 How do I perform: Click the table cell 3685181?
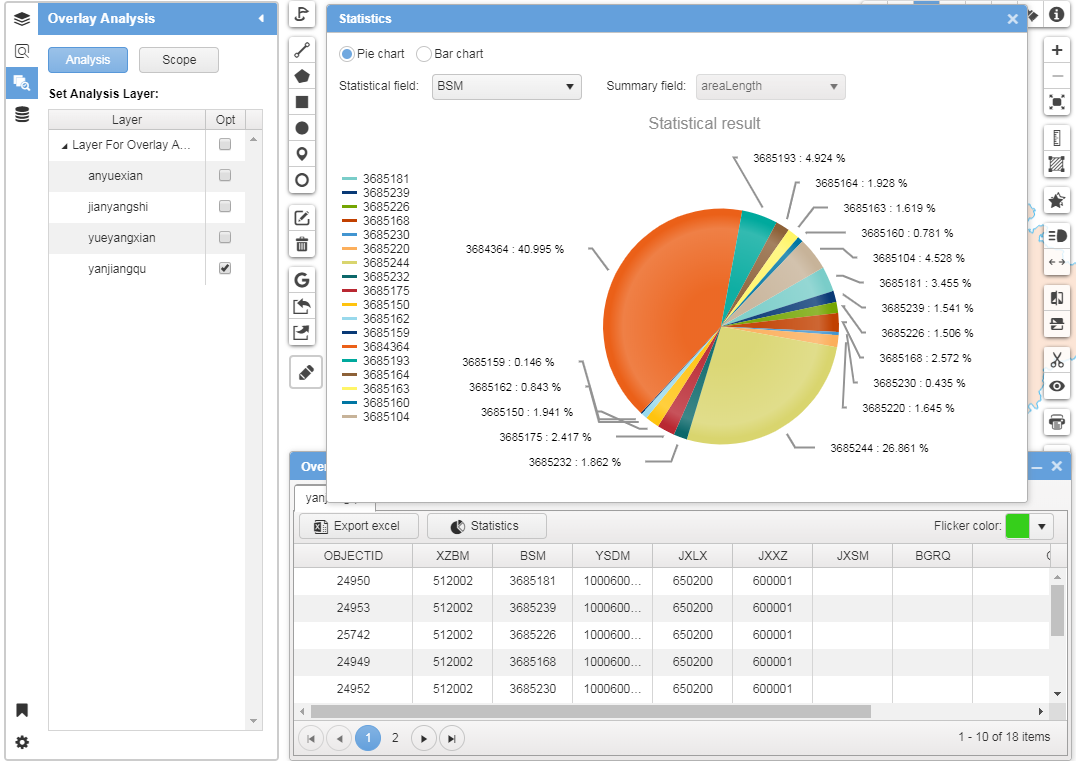click(533, 581)
